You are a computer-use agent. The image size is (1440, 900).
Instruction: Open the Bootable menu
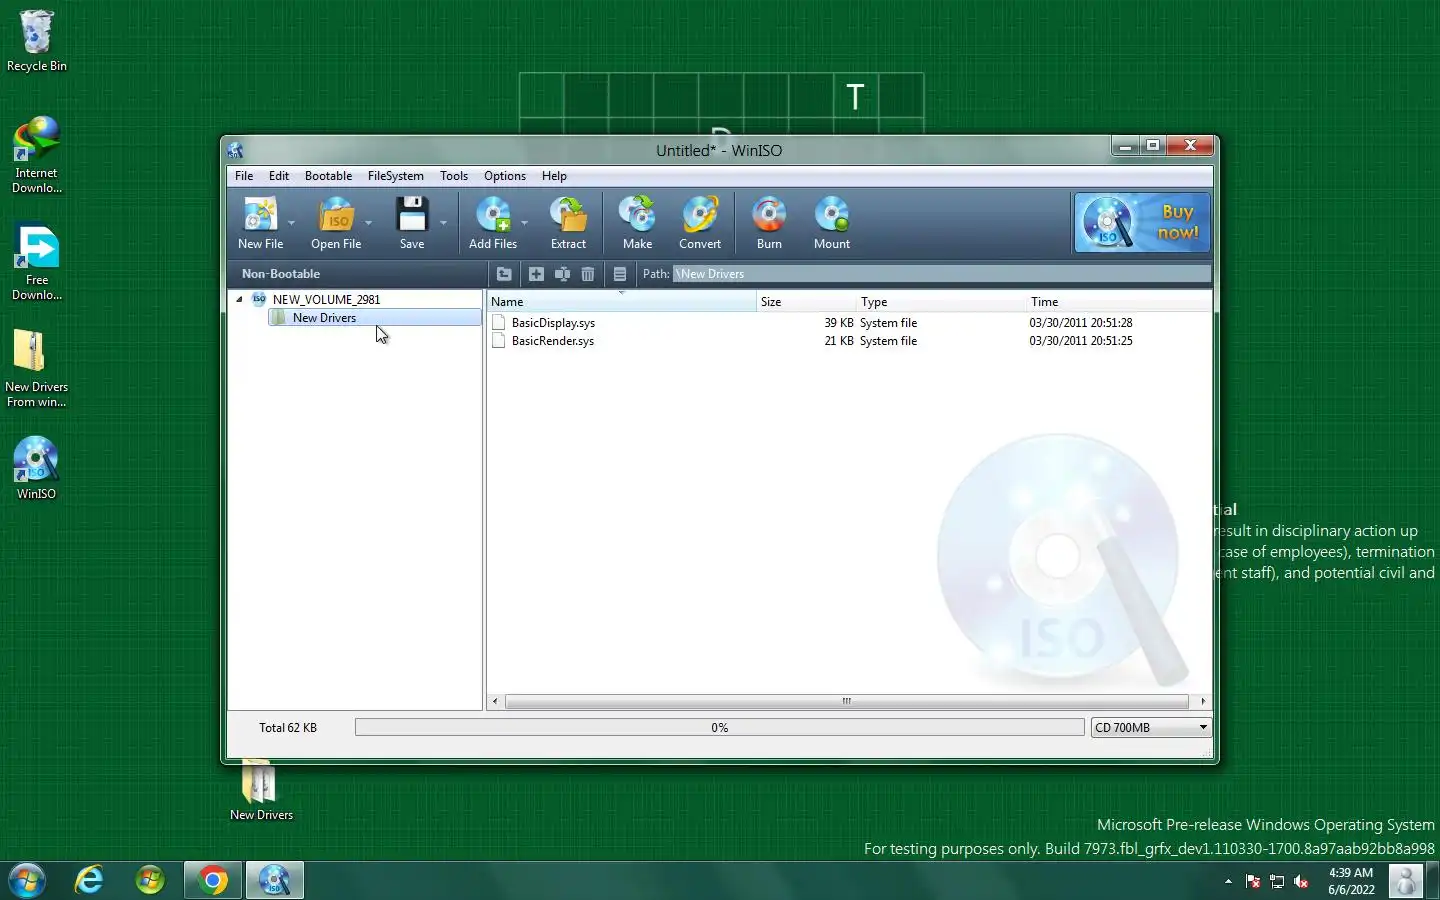click(328, 176)
